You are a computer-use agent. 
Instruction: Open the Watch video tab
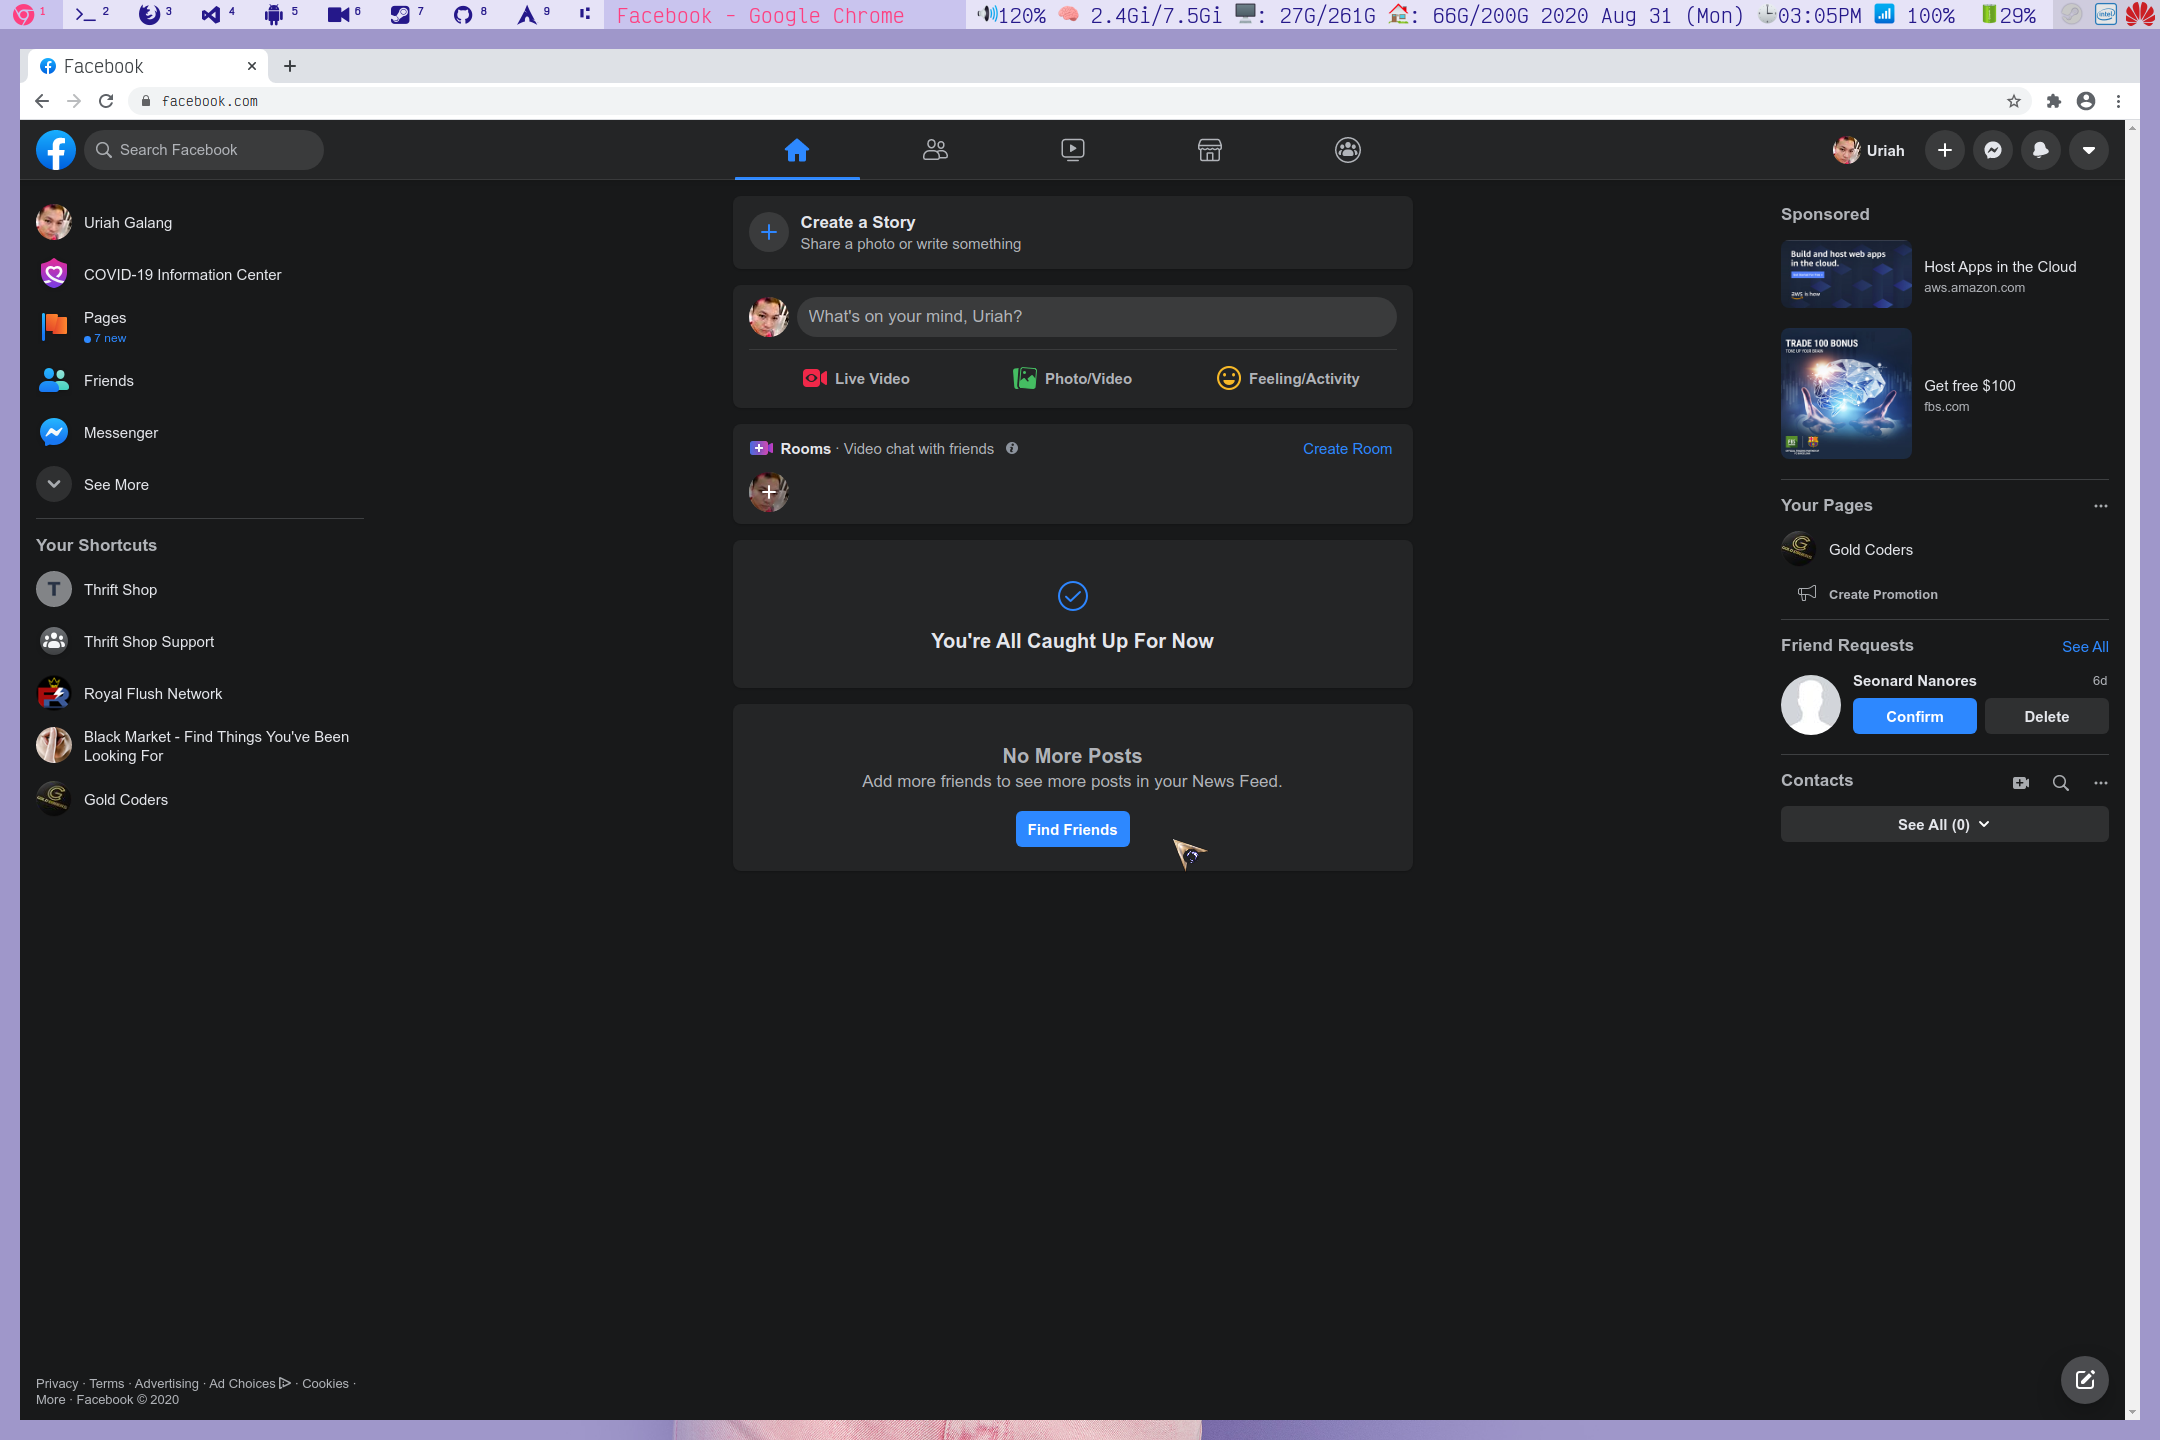(1073, 150)
